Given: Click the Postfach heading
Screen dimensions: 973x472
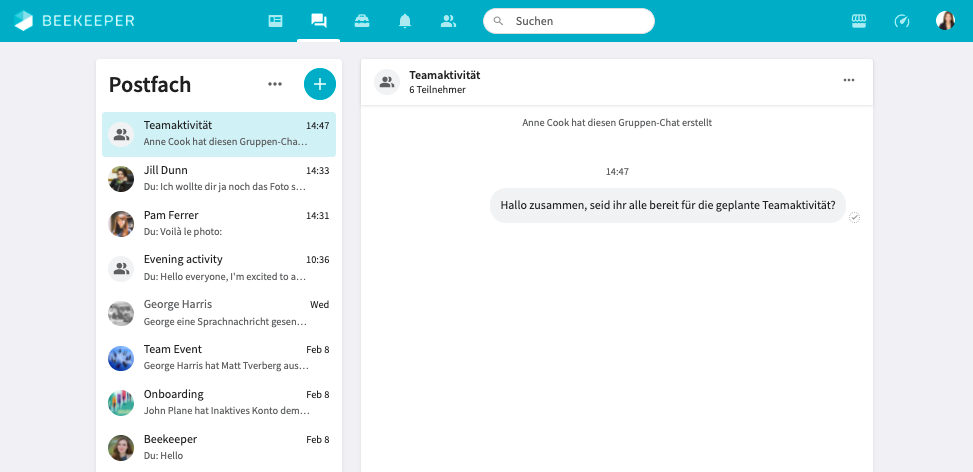Looking at the screenshot, I should tap(150, 84).
